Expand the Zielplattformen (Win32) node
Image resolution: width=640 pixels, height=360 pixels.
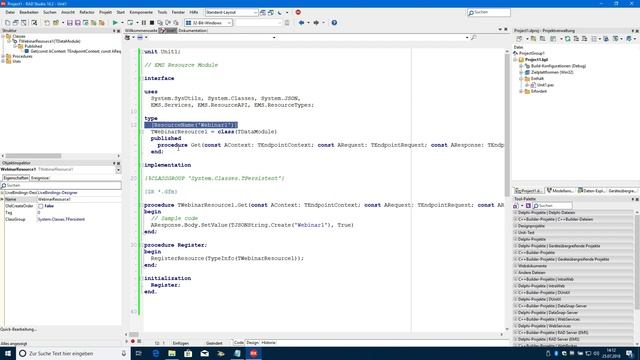pos(521,72)
